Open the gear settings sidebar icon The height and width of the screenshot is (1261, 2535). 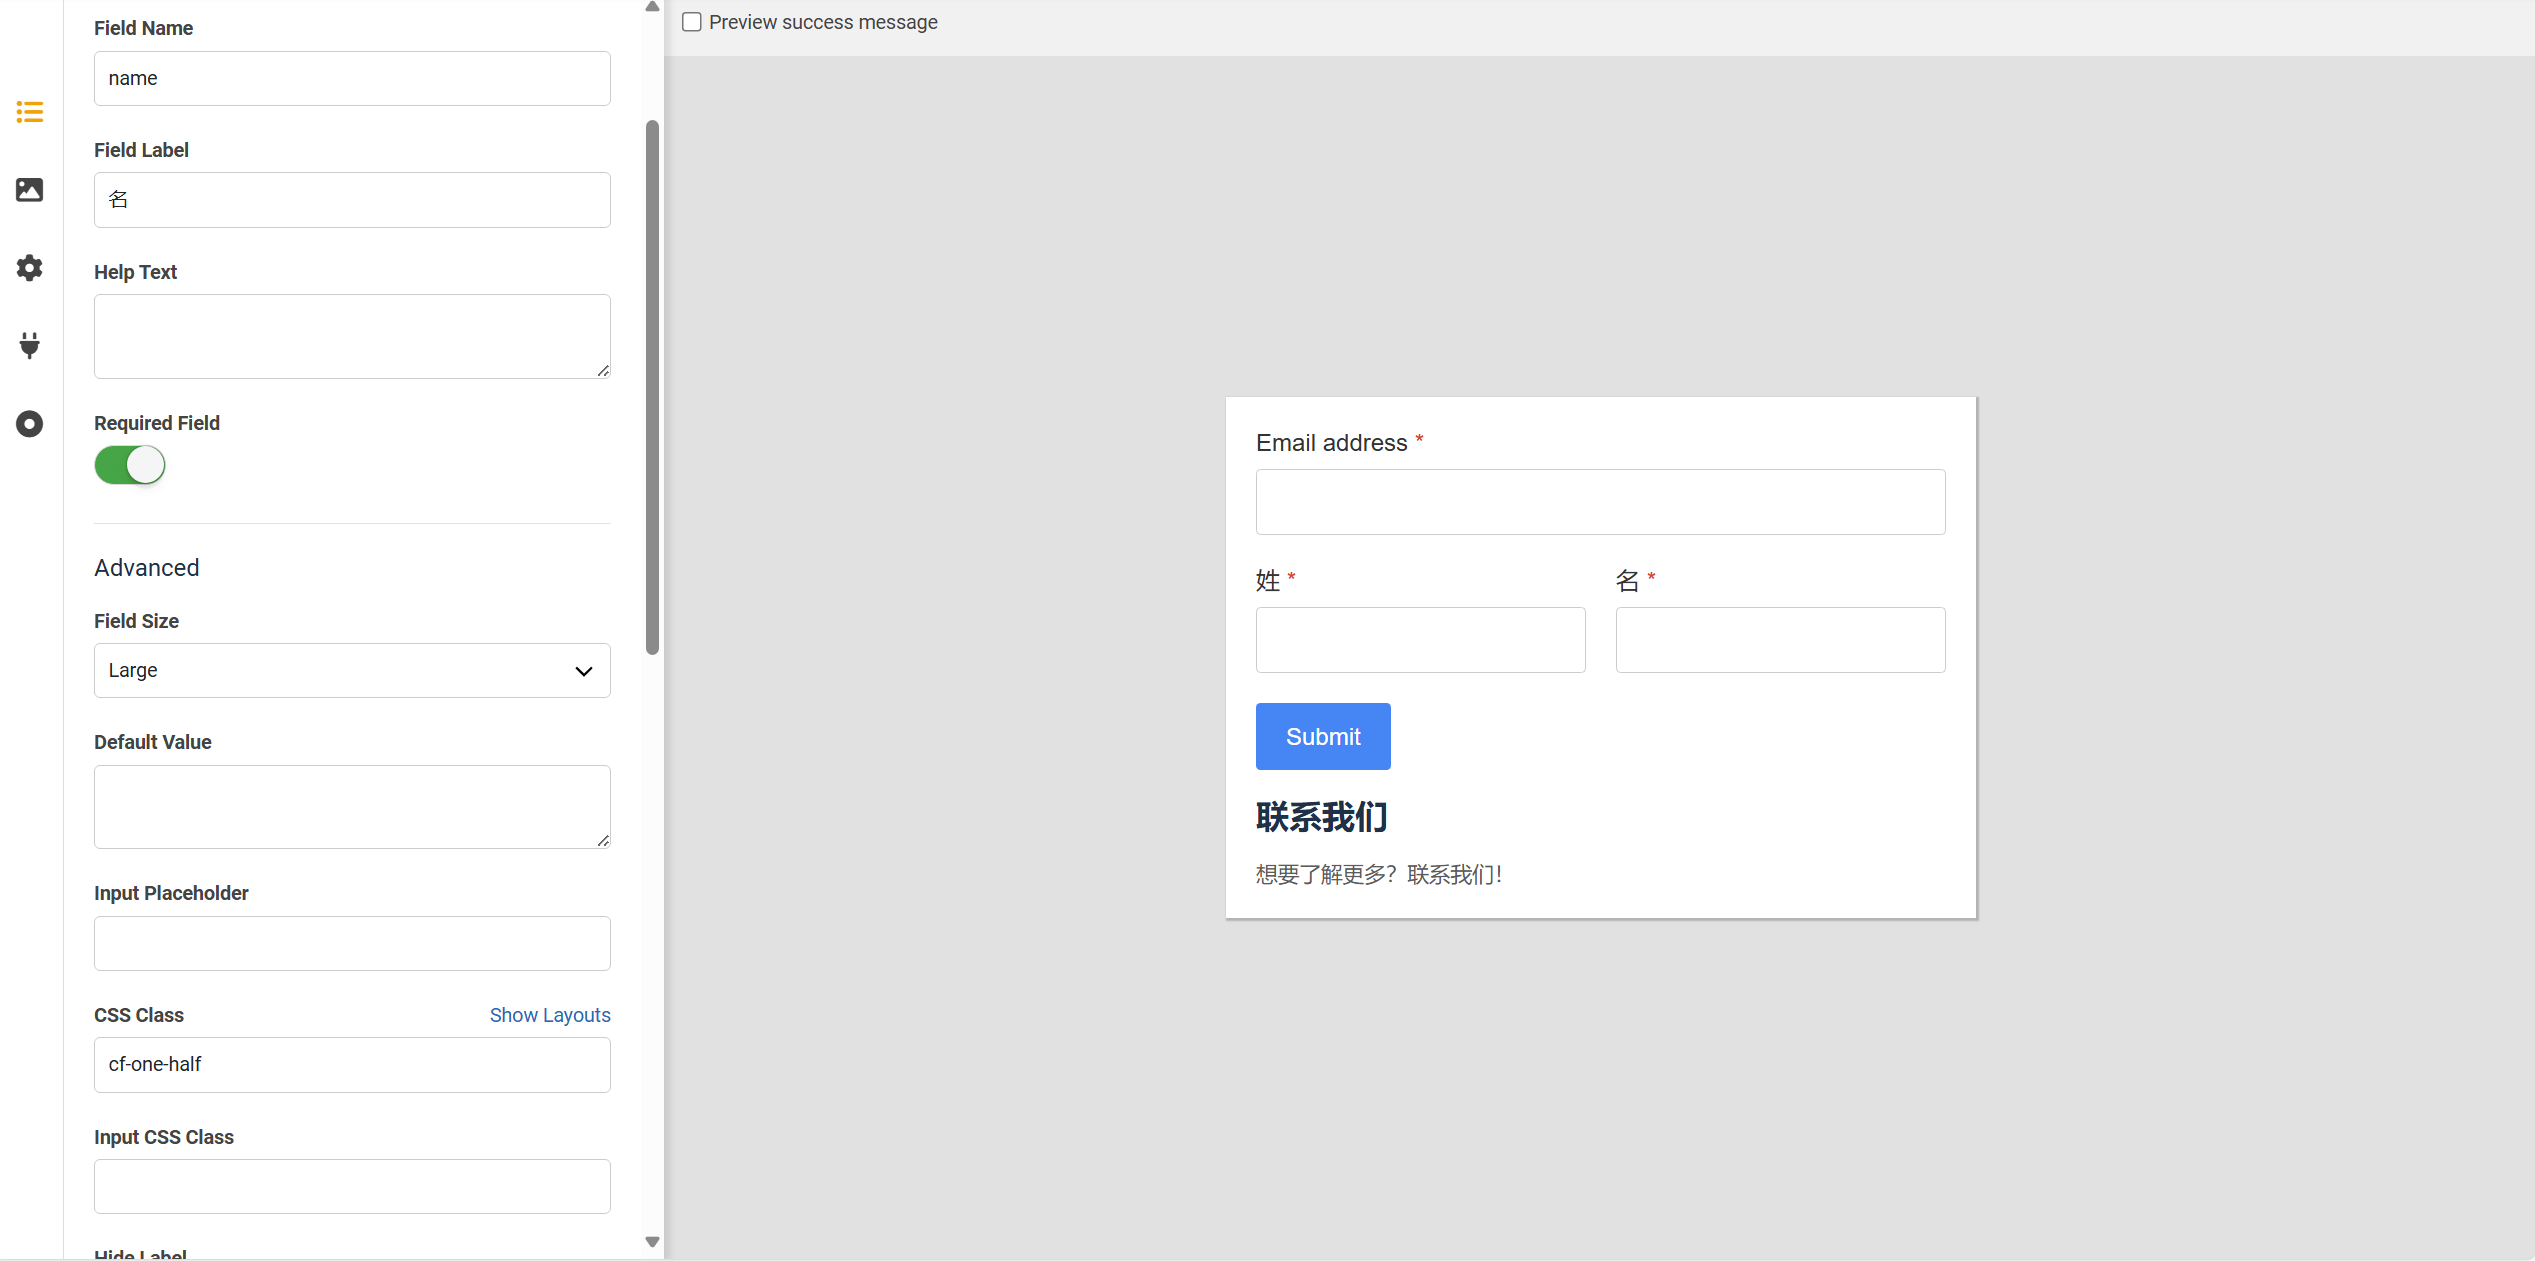click(30, 268)
